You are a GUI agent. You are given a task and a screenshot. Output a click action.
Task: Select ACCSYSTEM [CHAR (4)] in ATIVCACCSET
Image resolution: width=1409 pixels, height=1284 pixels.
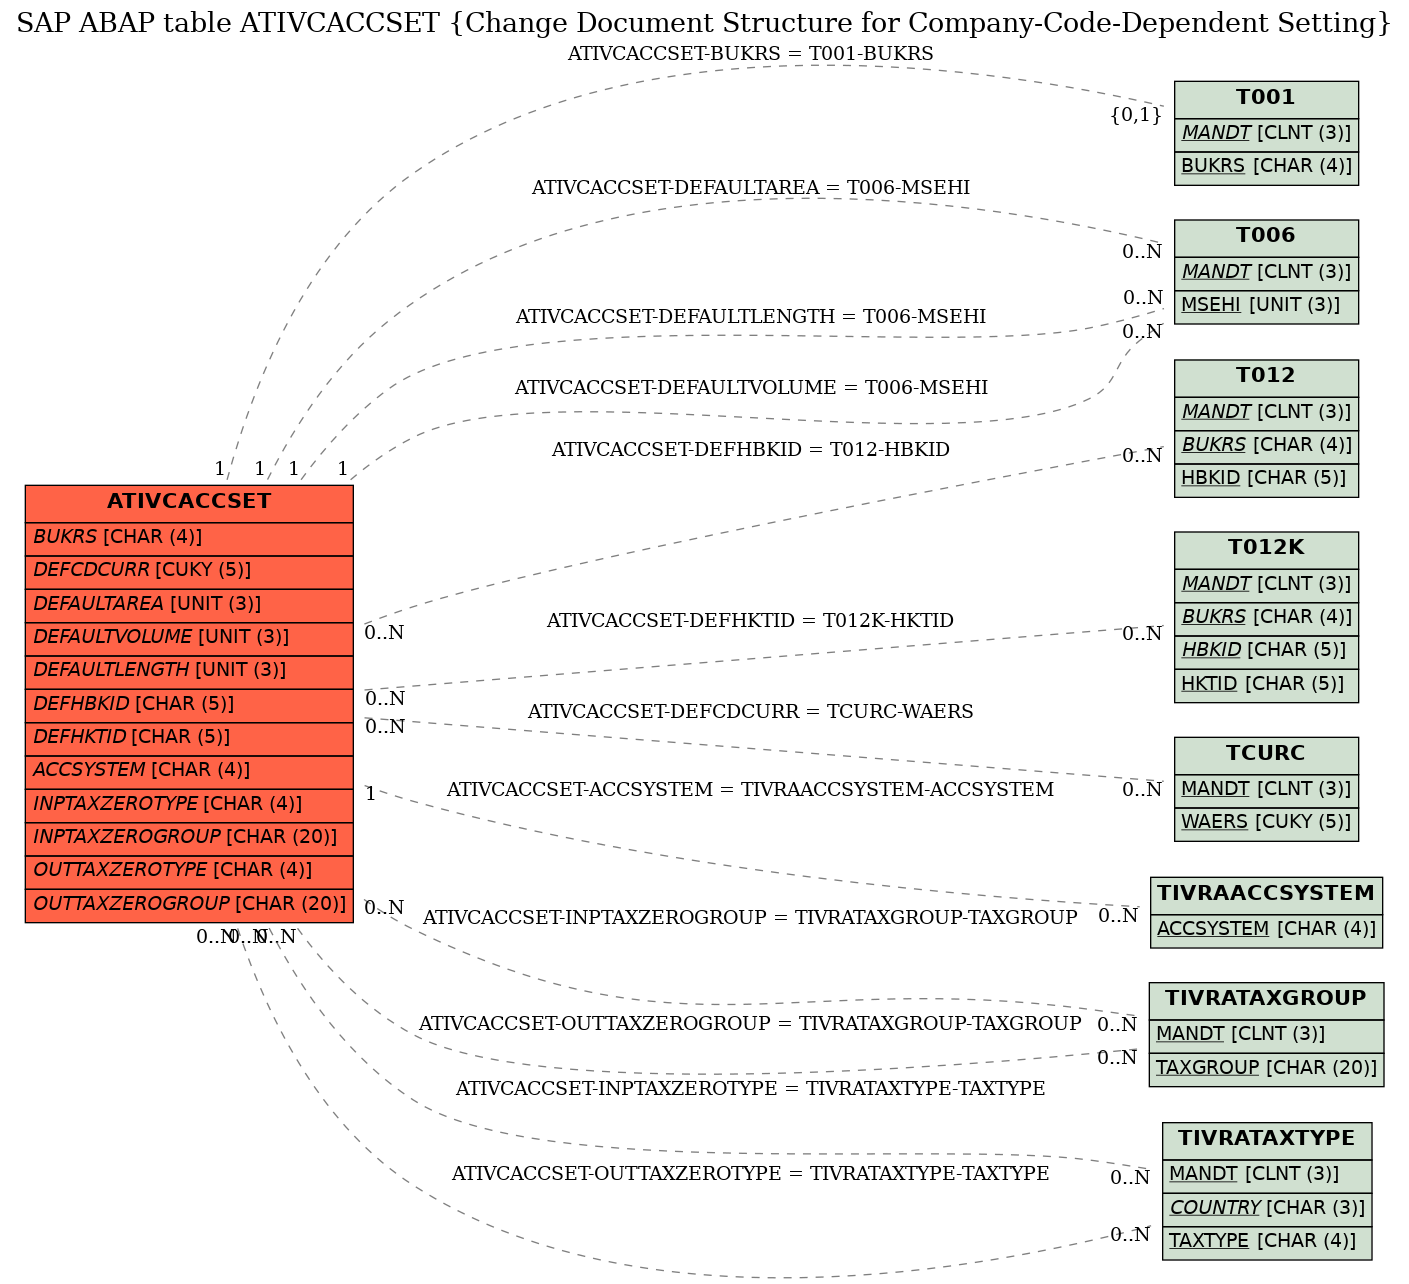189,771
